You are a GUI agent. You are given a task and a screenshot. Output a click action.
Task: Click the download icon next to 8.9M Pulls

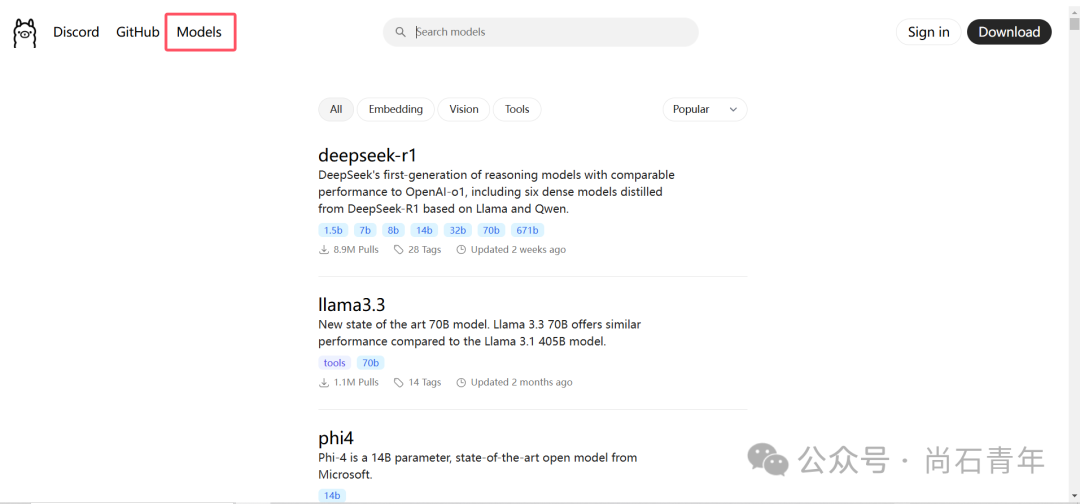[324, 250]
